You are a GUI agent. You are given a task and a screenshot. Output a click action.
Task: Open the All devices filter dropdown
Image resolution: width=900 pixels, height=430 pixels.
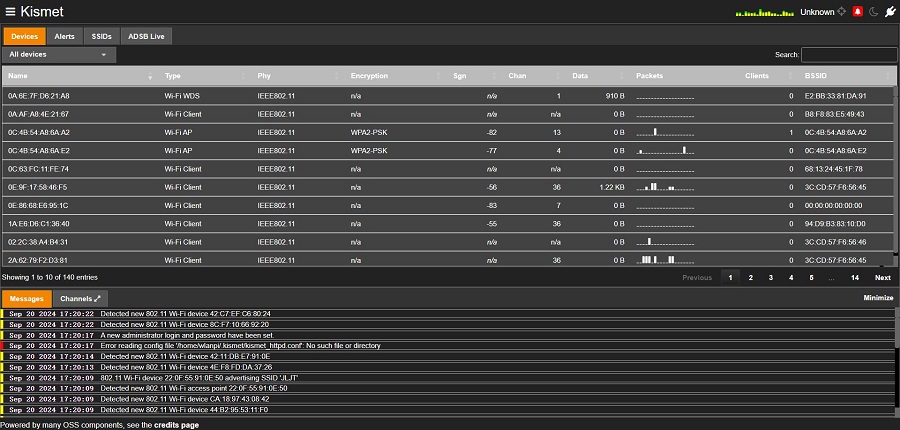59,55
